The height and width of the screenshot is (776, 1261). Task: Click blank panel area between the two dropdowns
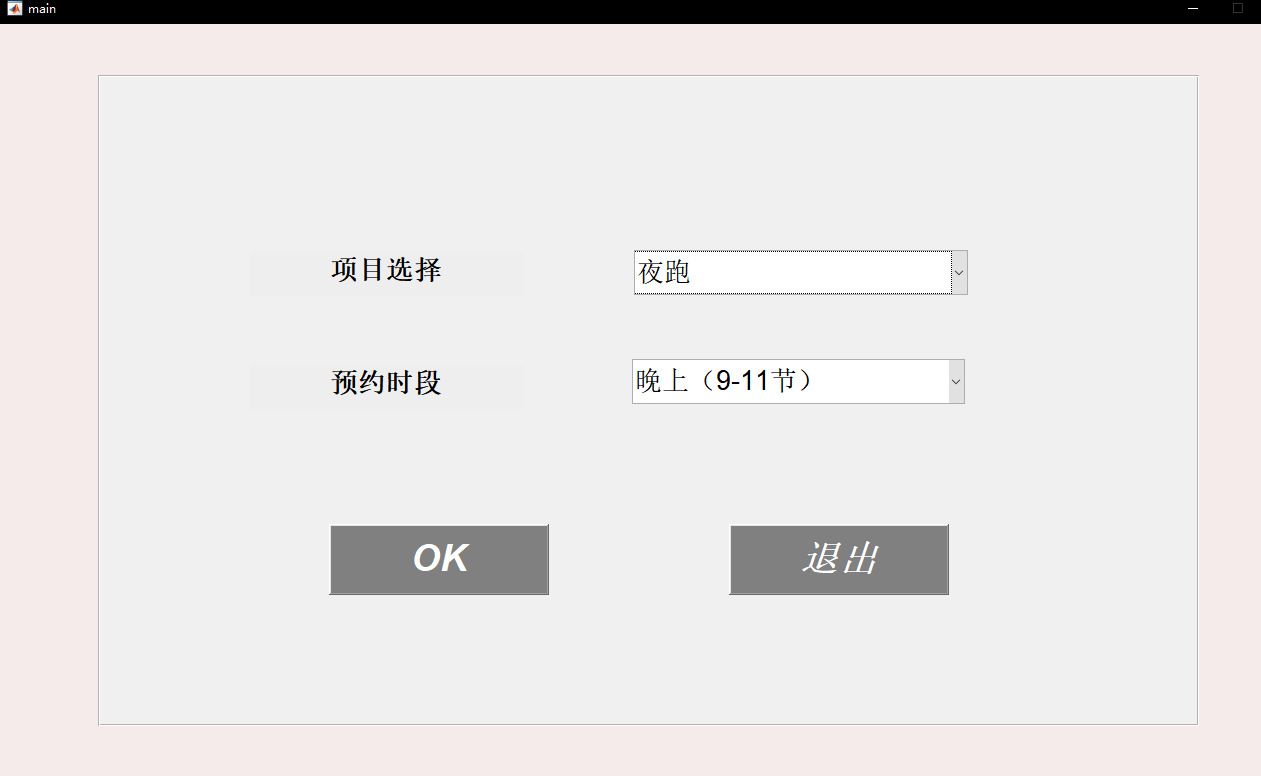798,327
